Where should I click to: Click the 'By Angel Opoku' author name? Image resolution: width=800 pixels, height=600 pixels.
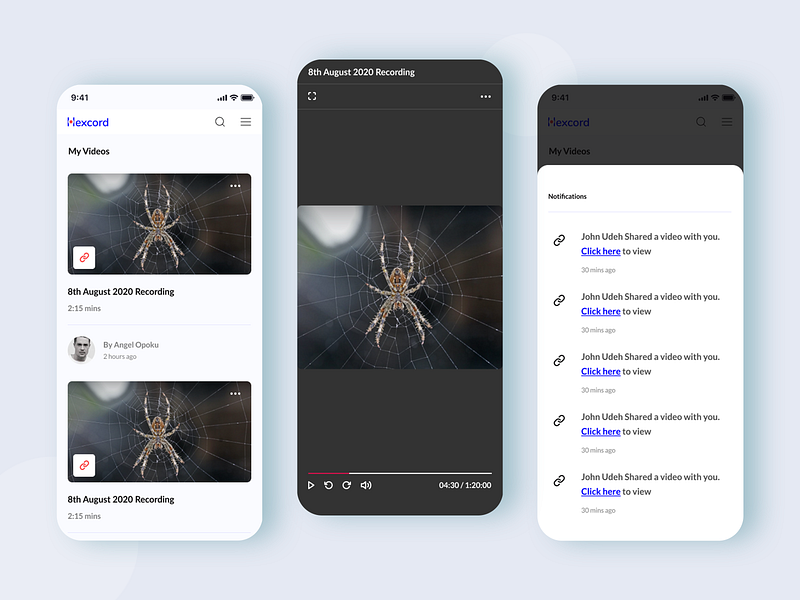point(131,345)
